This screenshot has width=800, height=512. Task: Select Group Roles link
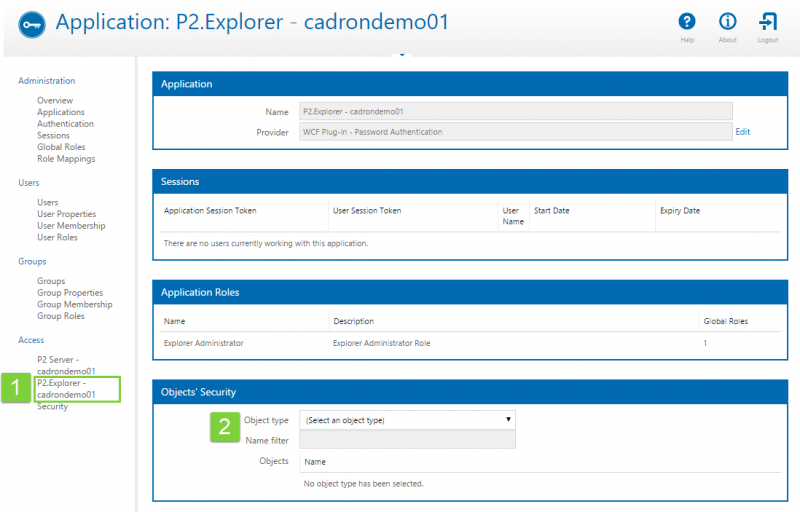tap(61, 316)
